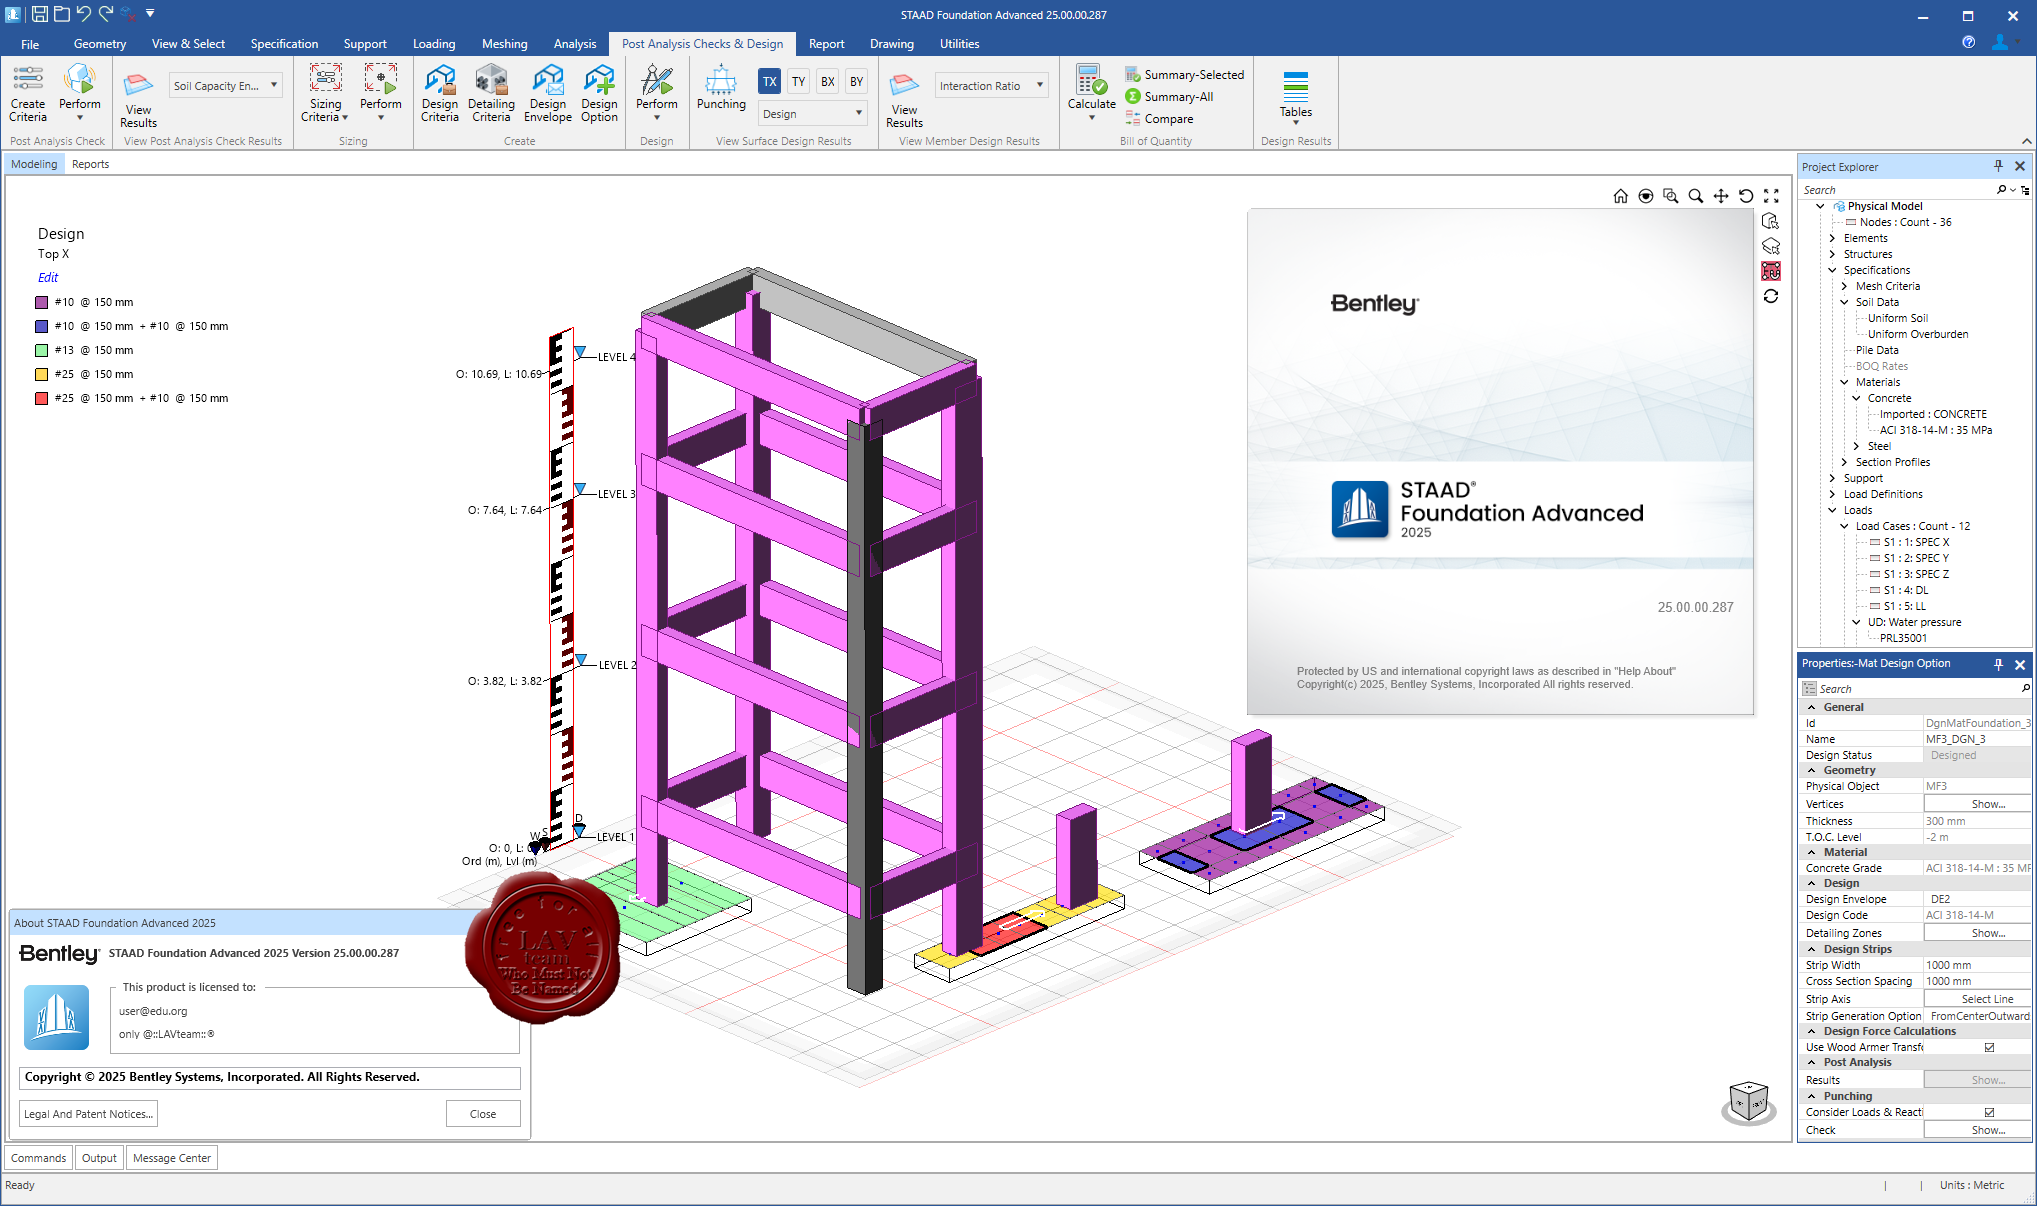Click Select Line button for Strip Axis
This screenshot has height=1206, width=2037.
tap(1977, 999)
